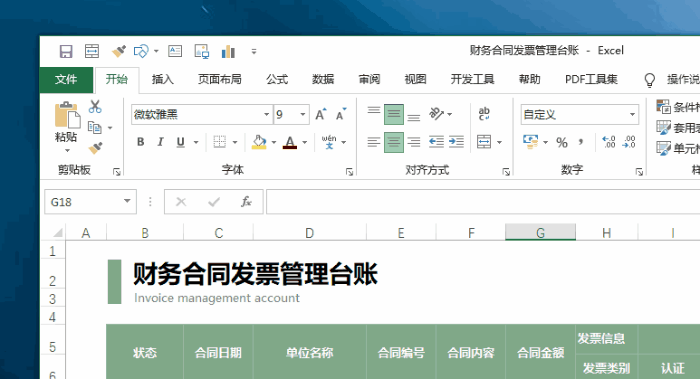Toggle Center horizontal alignment (highlighted)
The width and height of the screenshot is (700, 379).
click(394, 142)
